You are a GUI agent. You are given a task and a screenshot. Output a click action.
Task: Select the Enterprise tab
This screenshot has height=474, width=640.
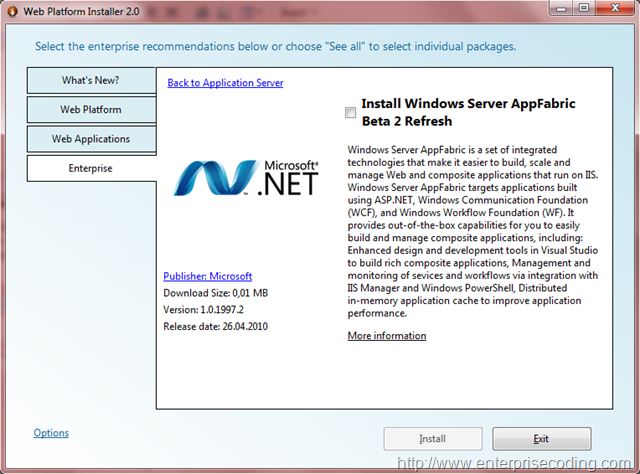tap(91, 168)
